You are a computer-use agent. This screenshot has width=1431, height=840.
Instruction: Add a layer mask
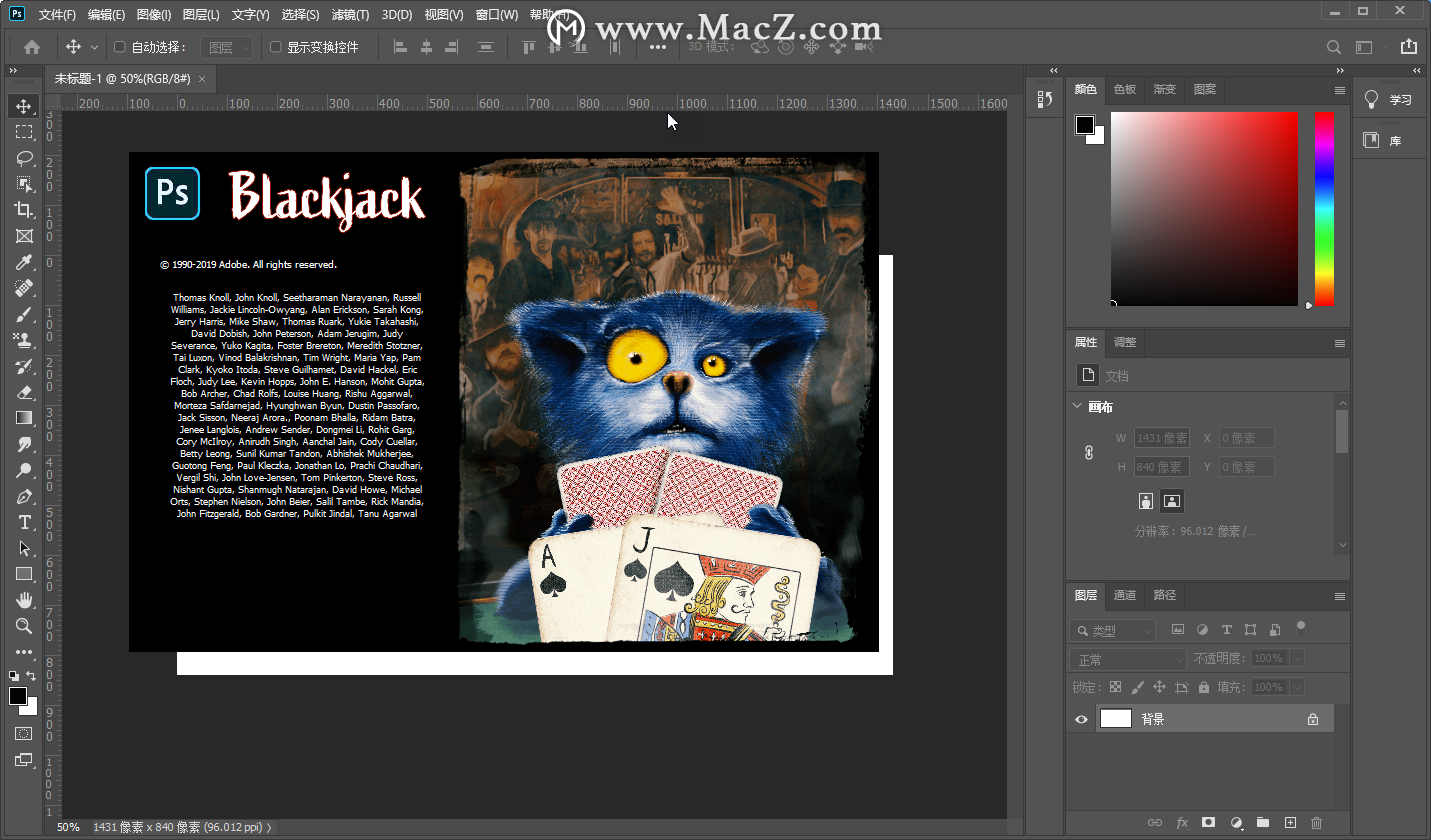click(x=1208, y=822)
